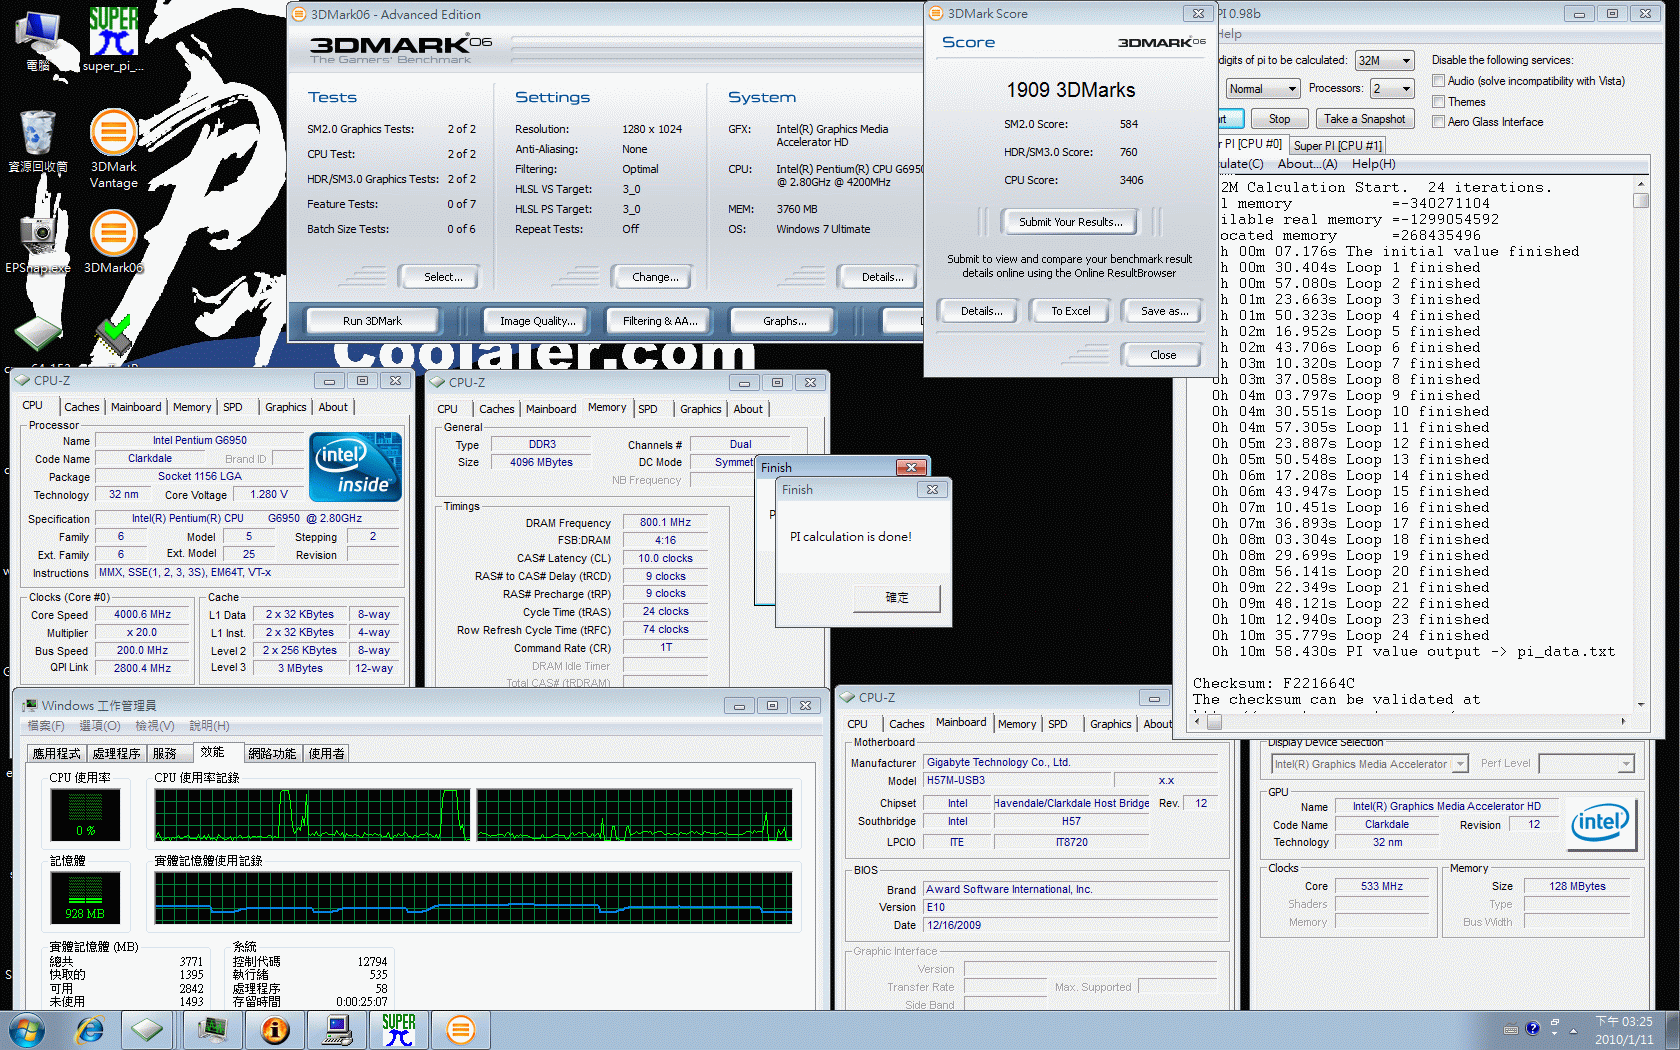Click the 3DMark06 Advanced Edition title icon

[299, 14]
